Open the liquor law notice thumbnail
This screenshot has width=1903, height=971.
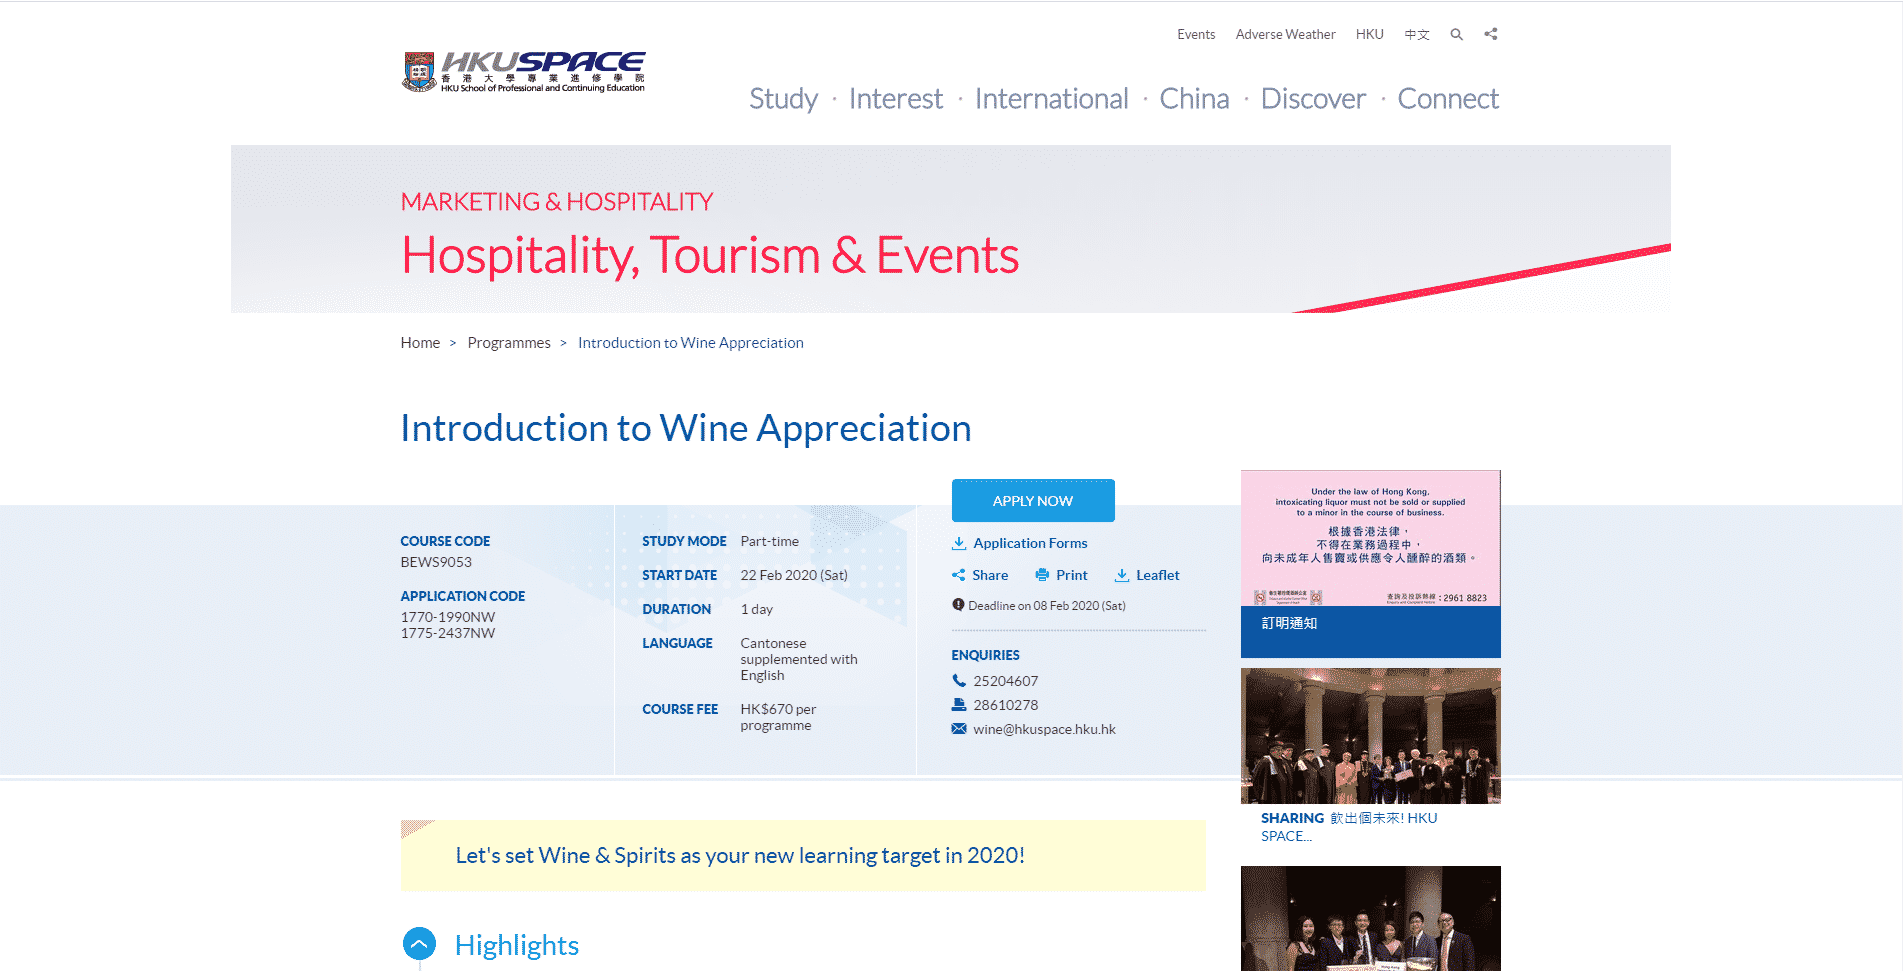[x=1370, y=538]
